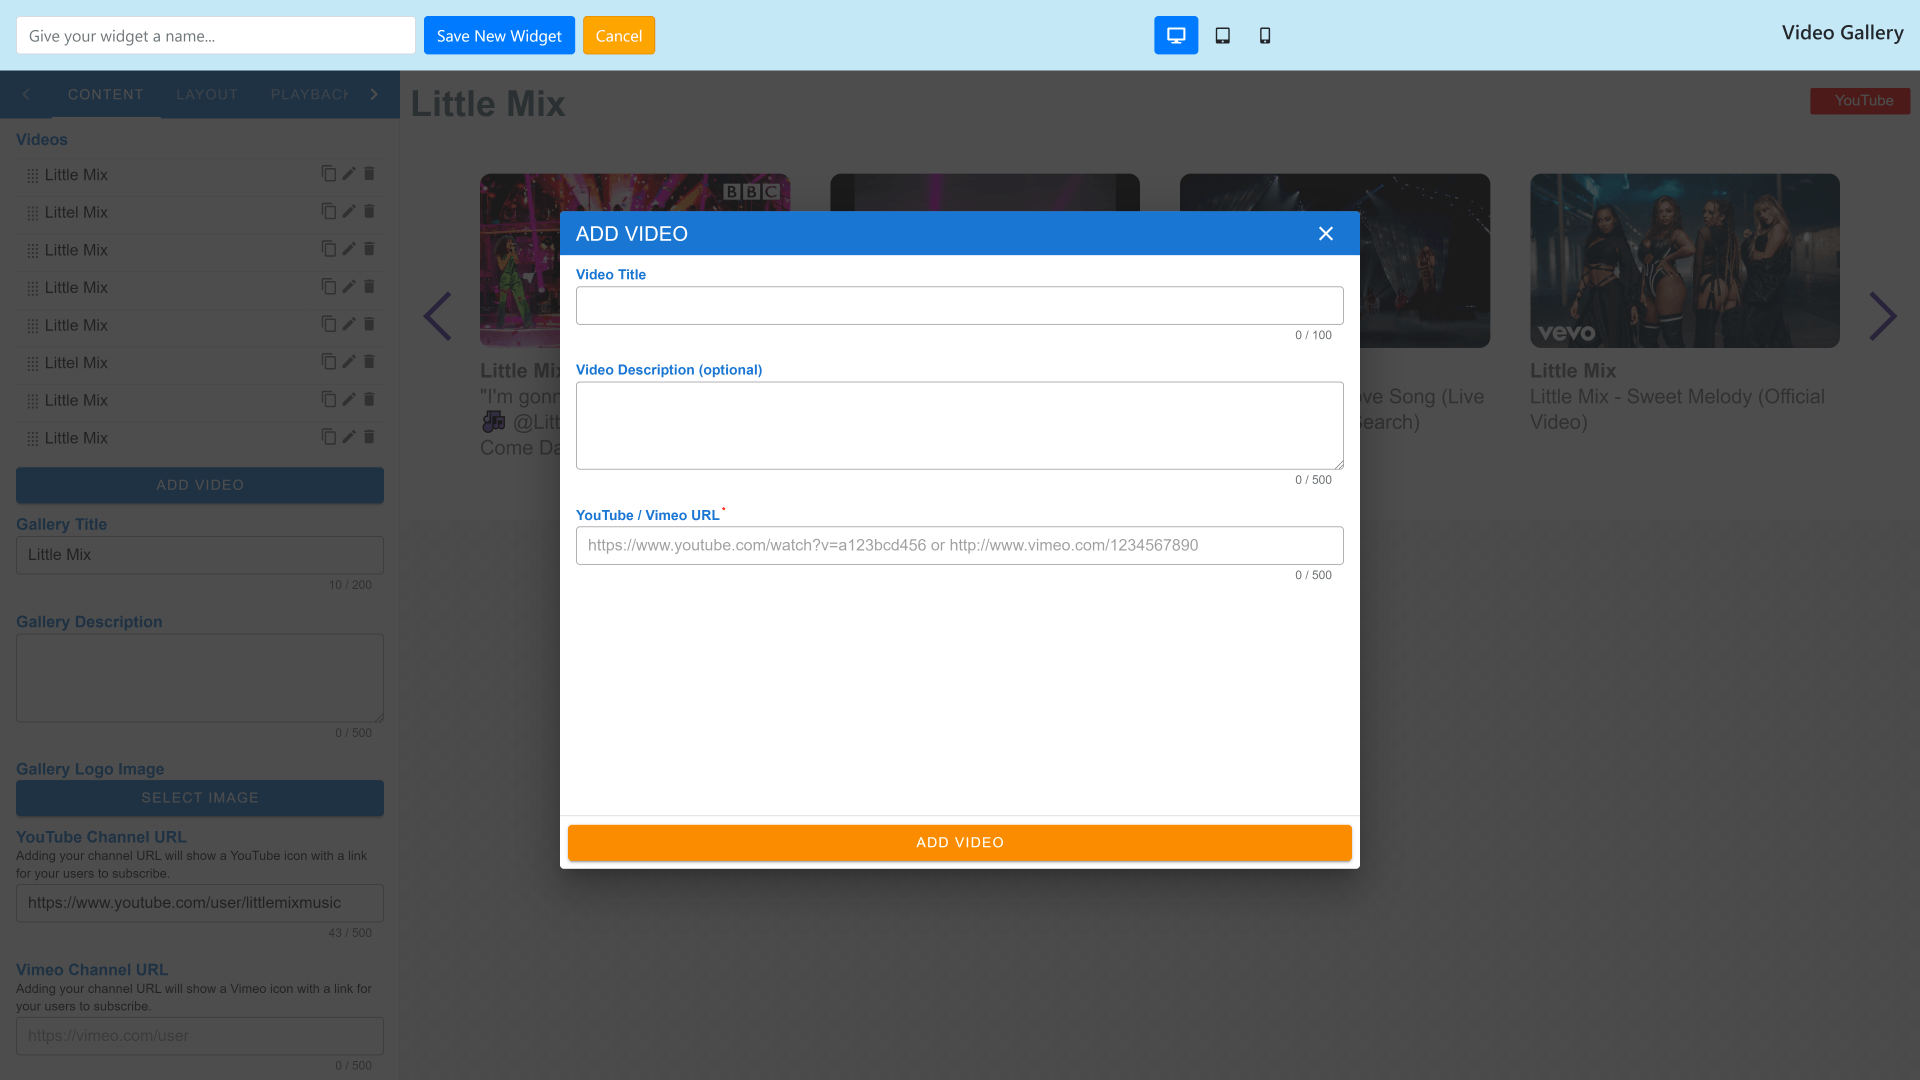Open the CONTENT tab
Viewport: 1920px width, 1080px height.
coord(106,94)
